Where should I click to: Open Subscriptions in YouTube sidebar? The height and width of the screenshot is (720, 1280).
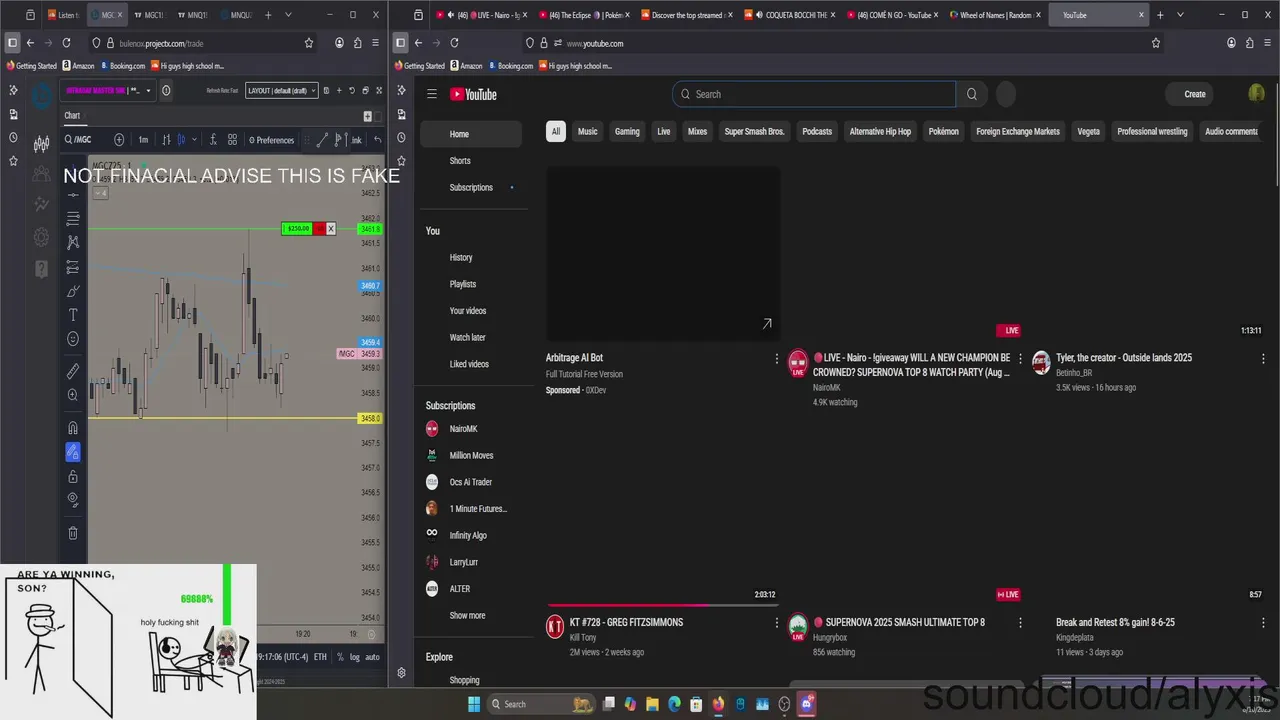coord(471,188)
